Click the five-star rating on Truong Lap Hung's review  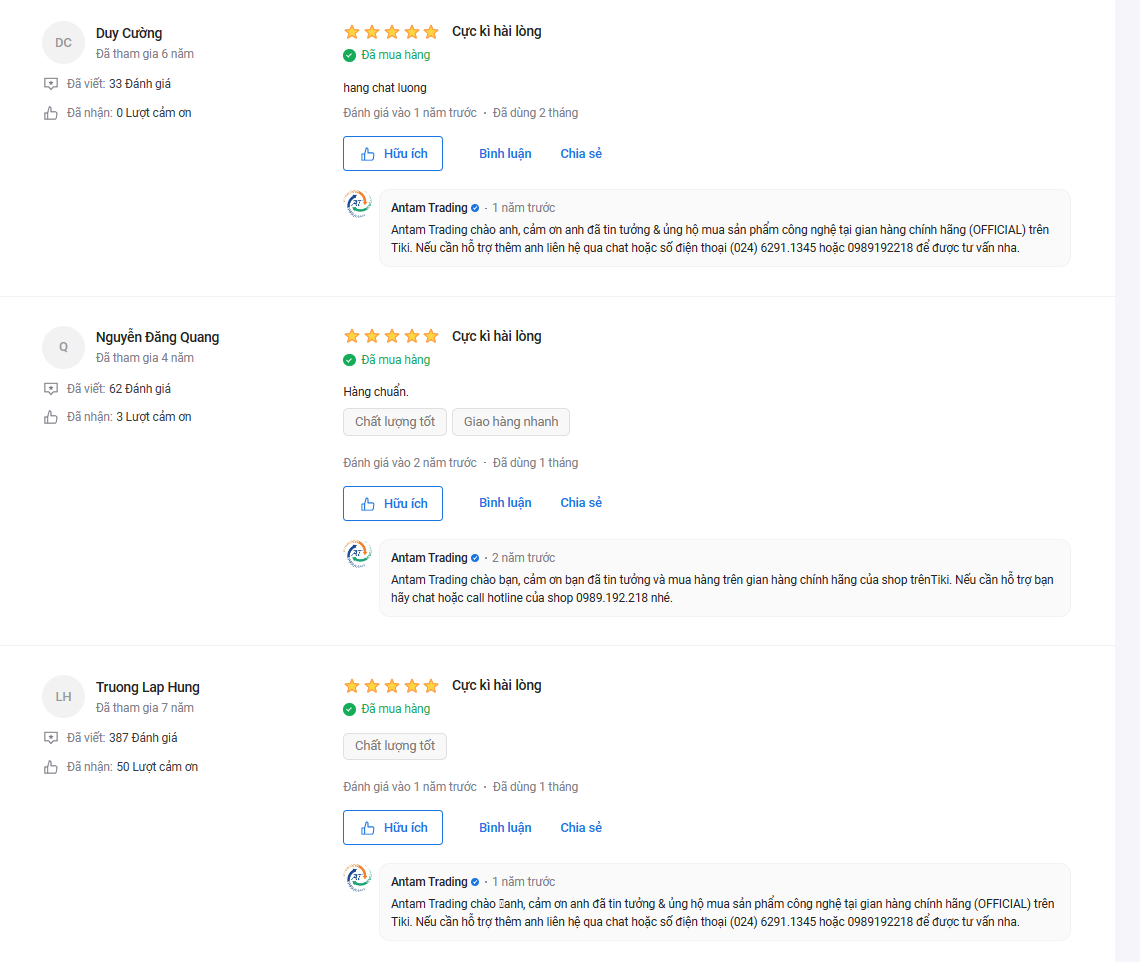[x=391, y=686]
